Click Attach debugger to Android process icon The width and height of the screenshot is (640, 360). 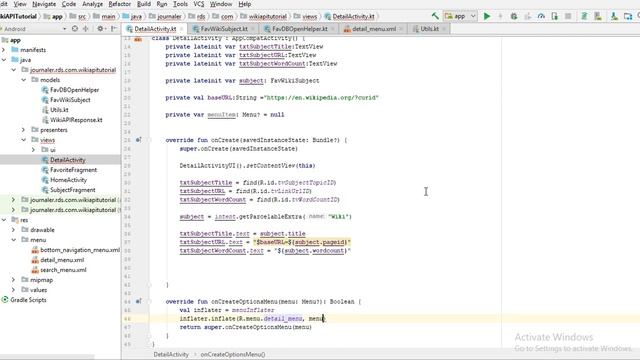click(x=554, y=16)
